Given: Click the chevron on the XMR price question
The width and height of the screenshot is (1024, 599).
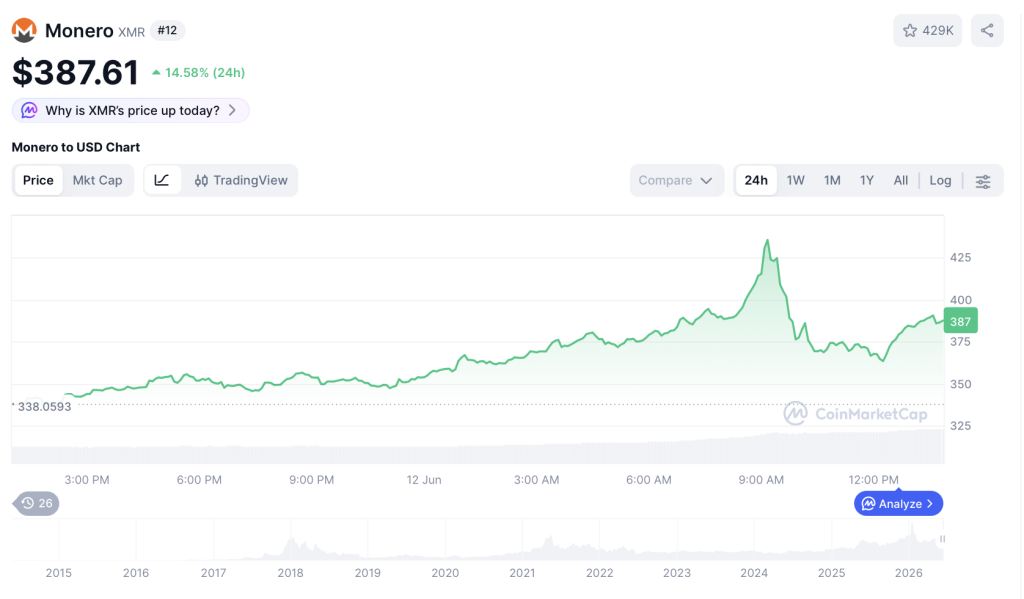Looking at the screenshot, I should pos(232,110).
